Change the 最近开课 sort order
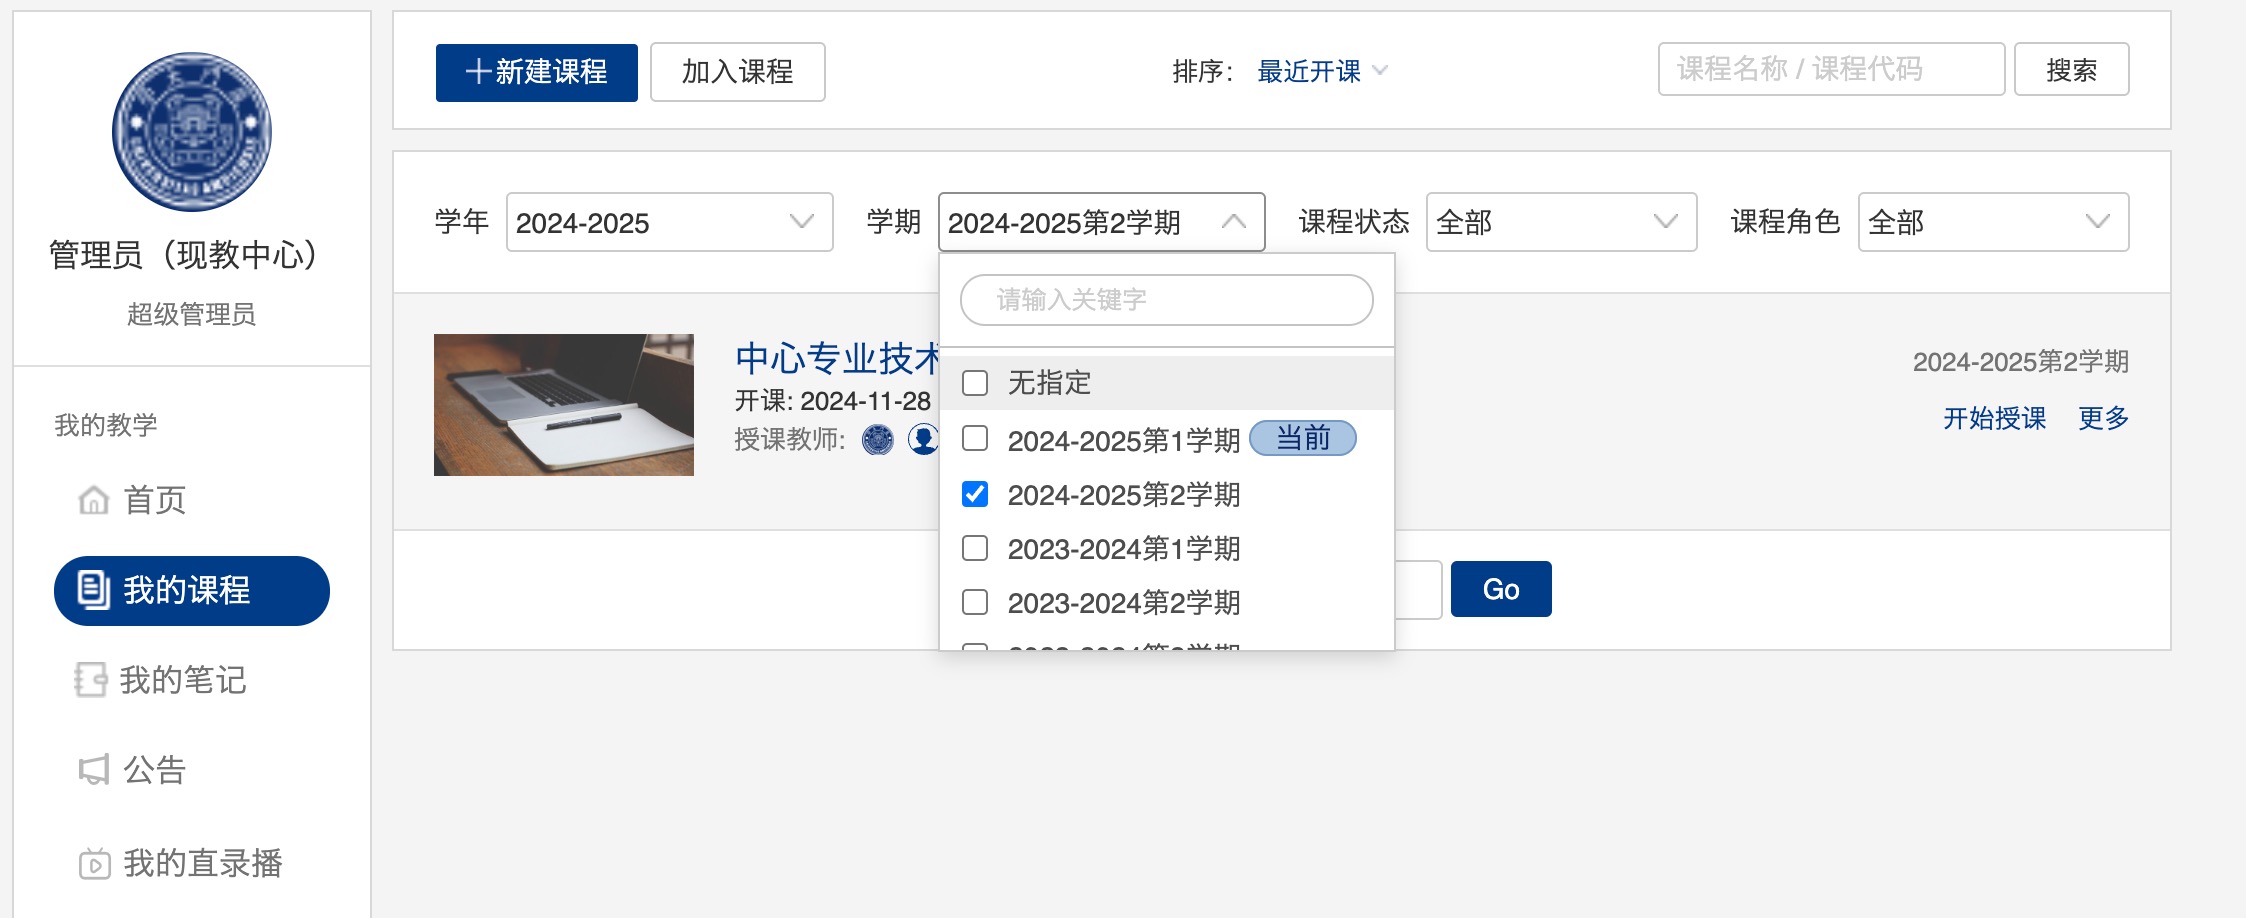The width and height of the screenshot is (2246, 918). (1321, 71)
